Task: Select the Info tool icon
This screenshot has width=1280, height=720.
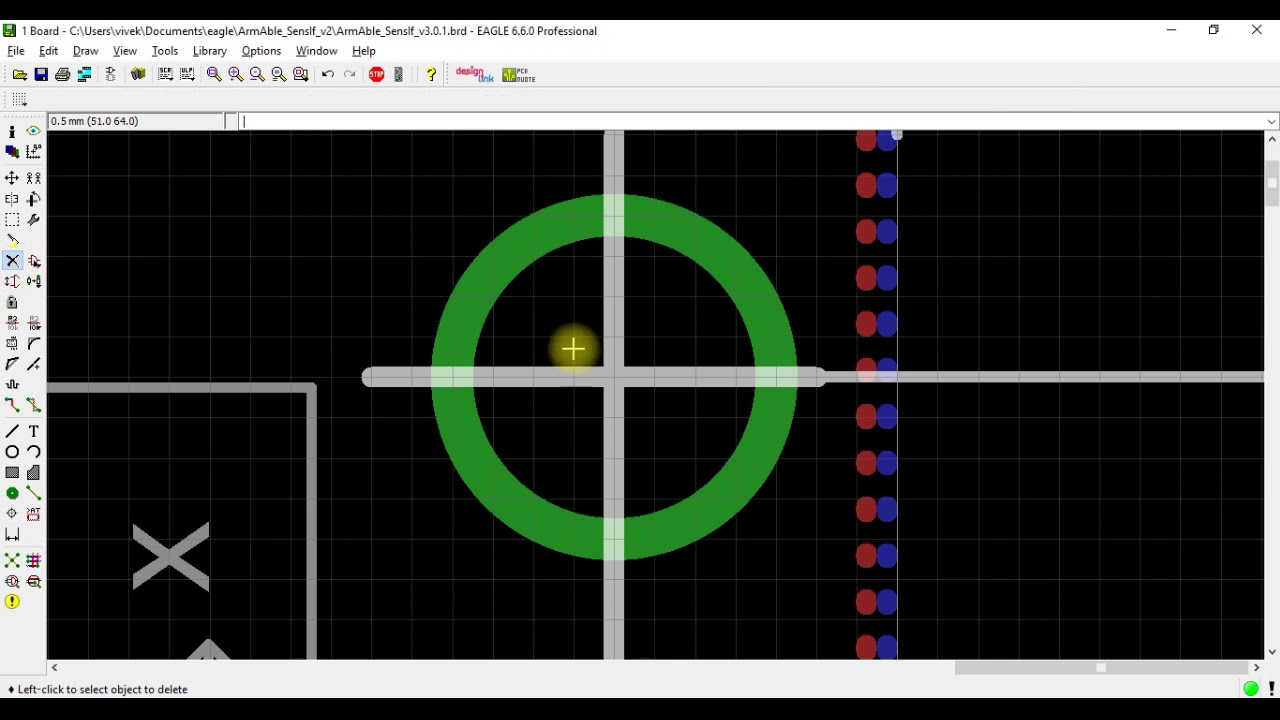Action: pos(12,132)
